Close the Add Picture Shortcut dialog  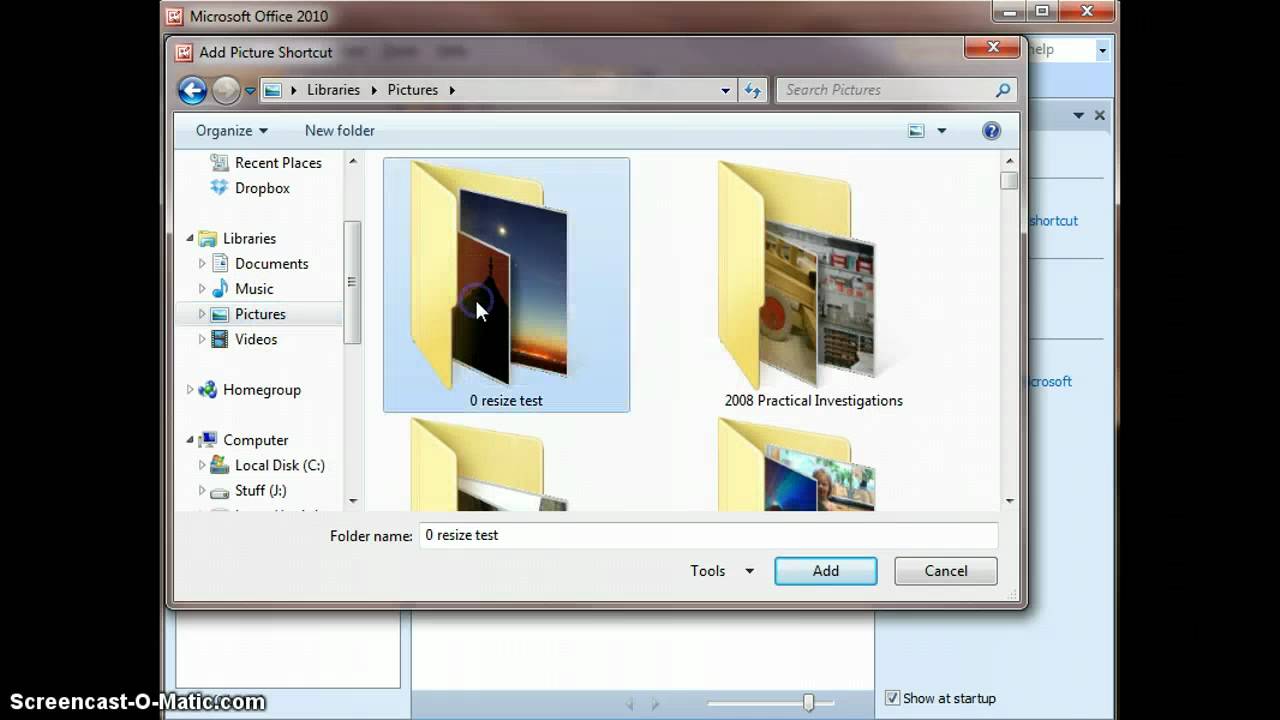pyautogui.click(x=992, y=47)
